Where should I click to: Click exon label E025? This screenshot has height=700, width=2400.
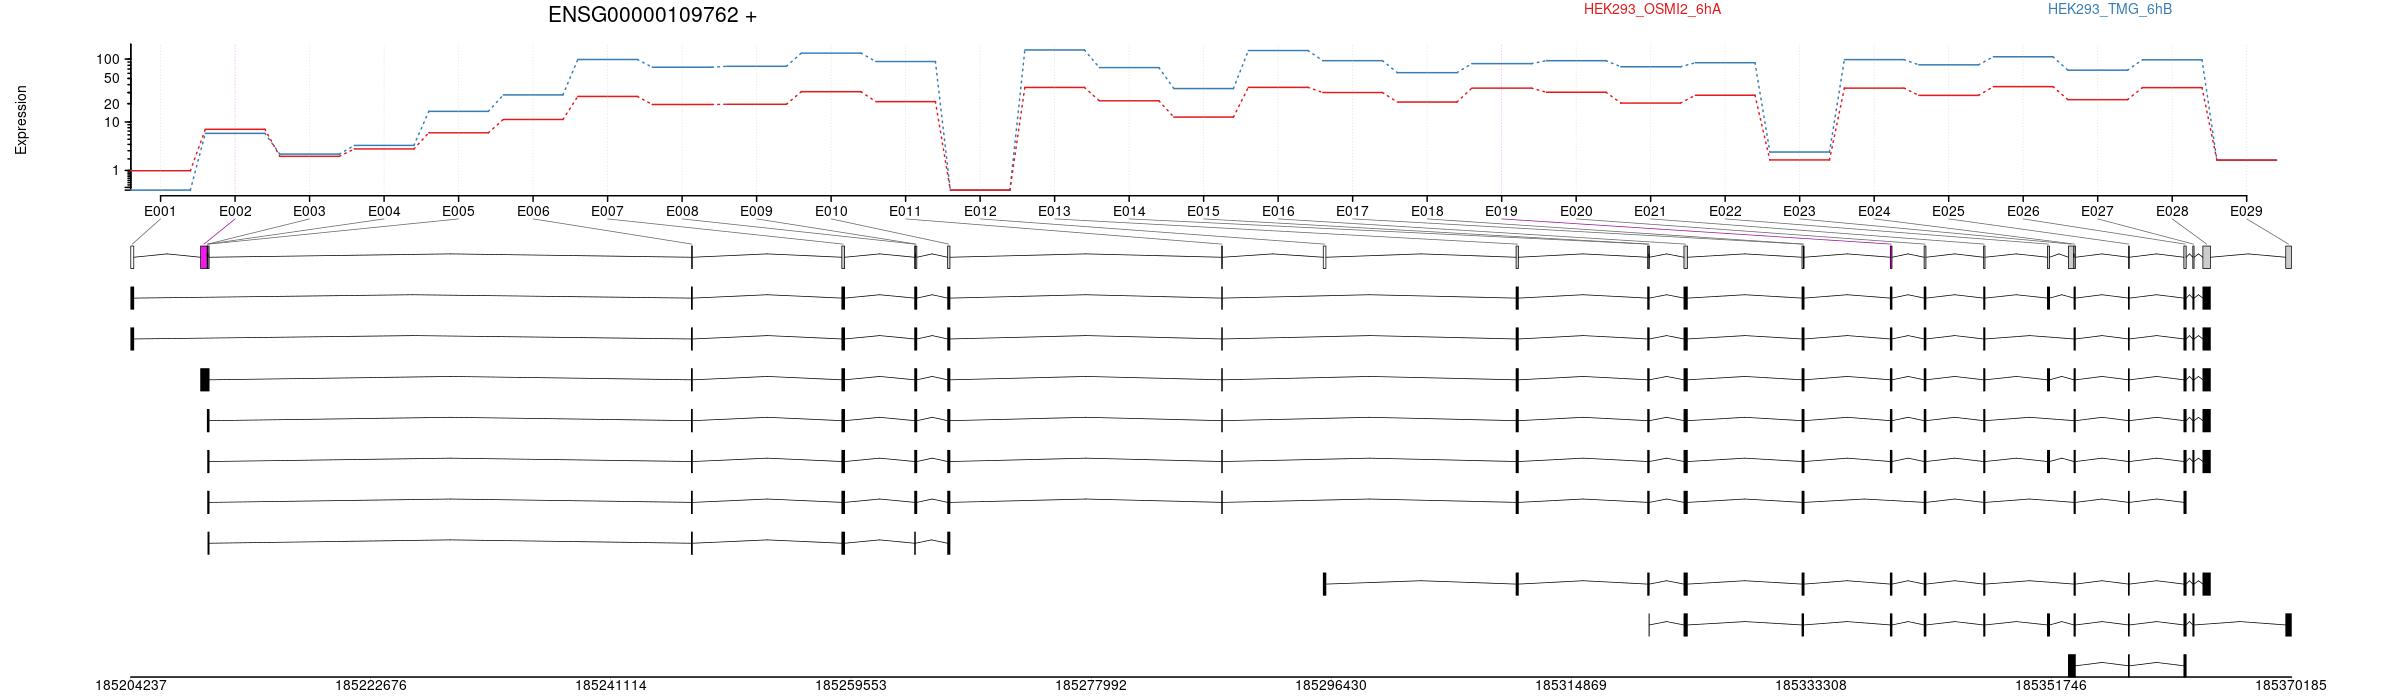(x=1948, y=211)
